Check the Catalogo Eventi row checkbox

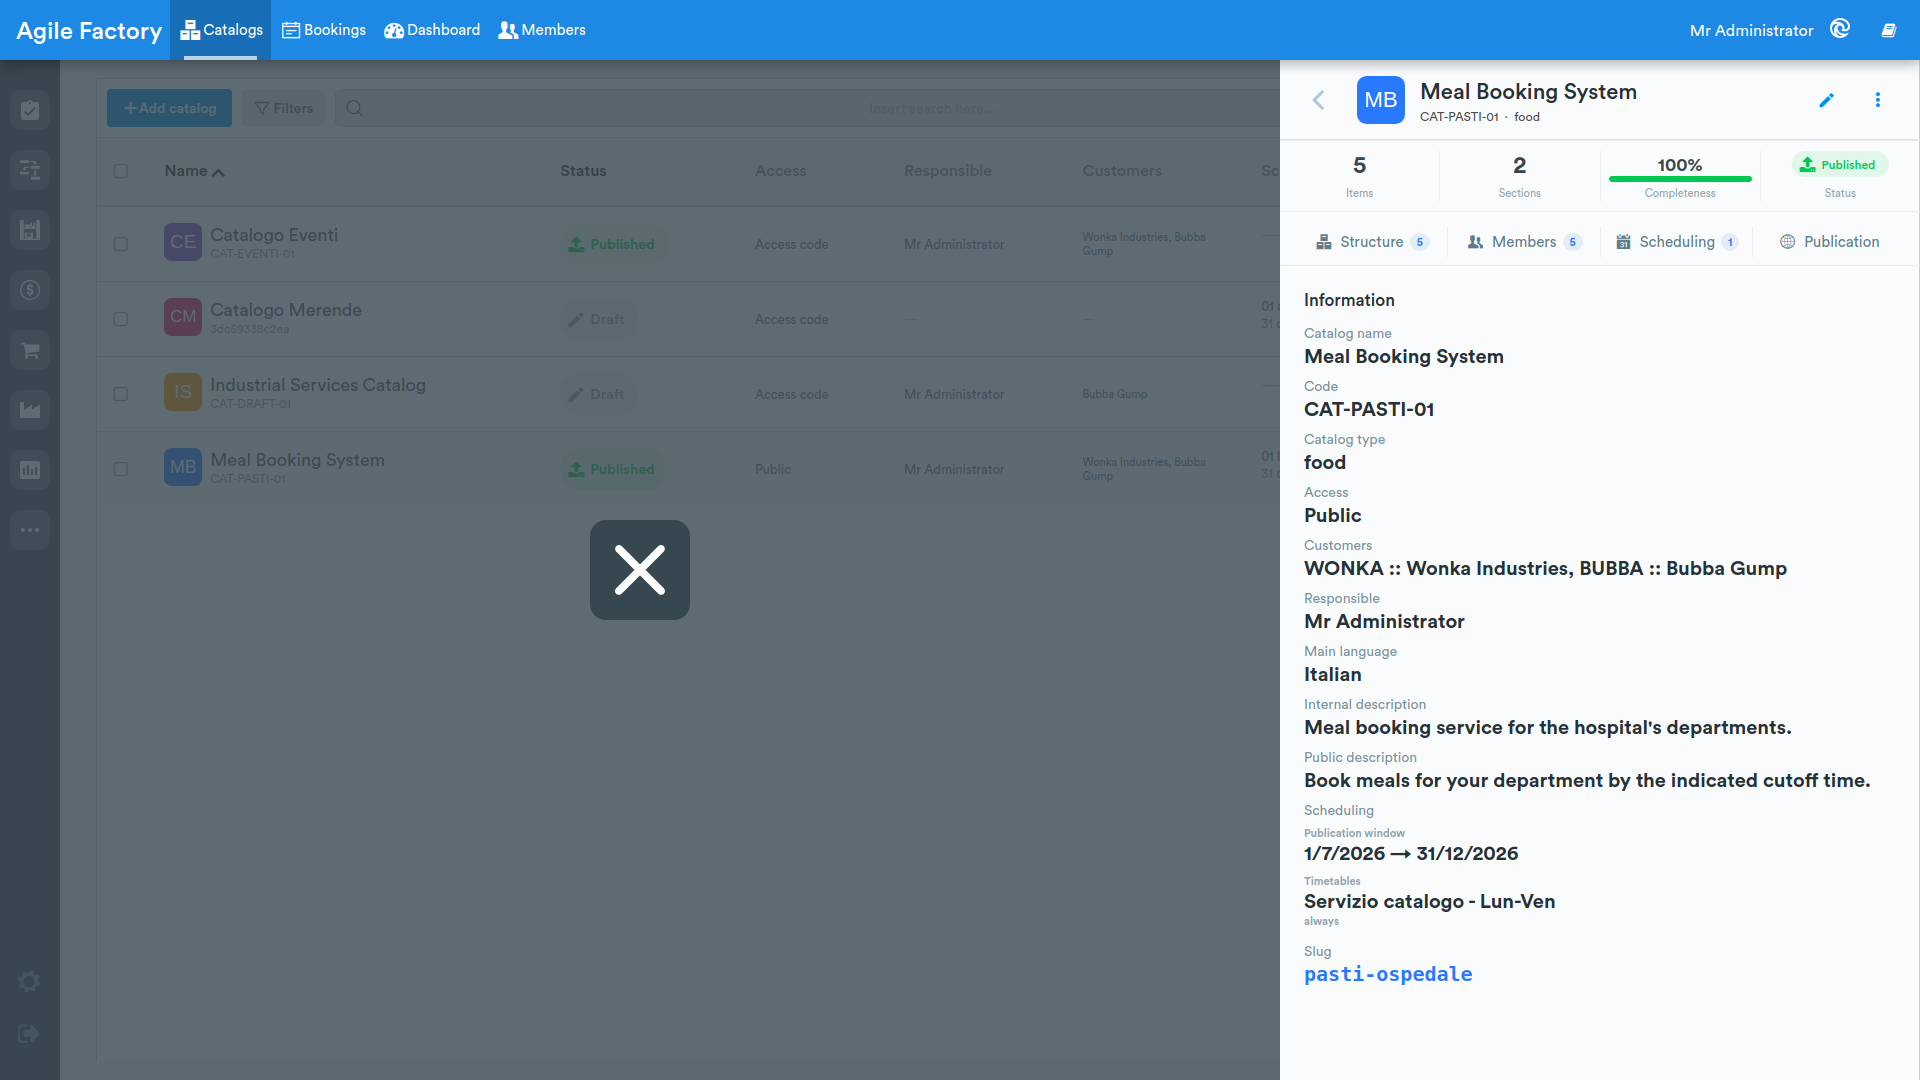click(121, 244)
